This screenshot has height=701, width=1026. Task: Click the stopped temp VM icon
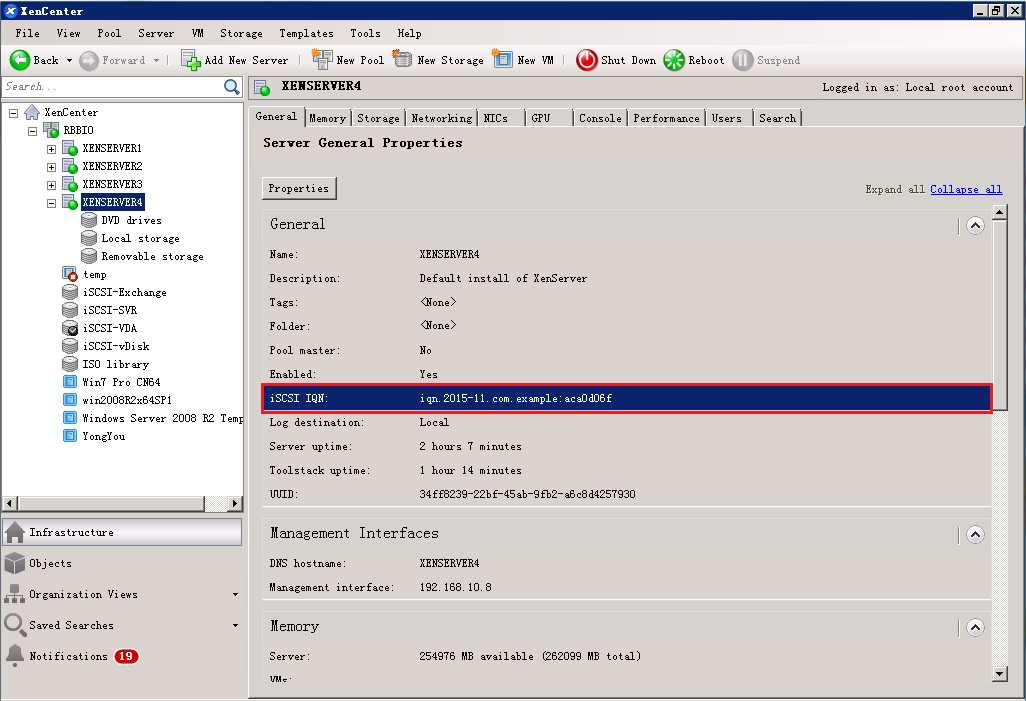click(69, 274)
